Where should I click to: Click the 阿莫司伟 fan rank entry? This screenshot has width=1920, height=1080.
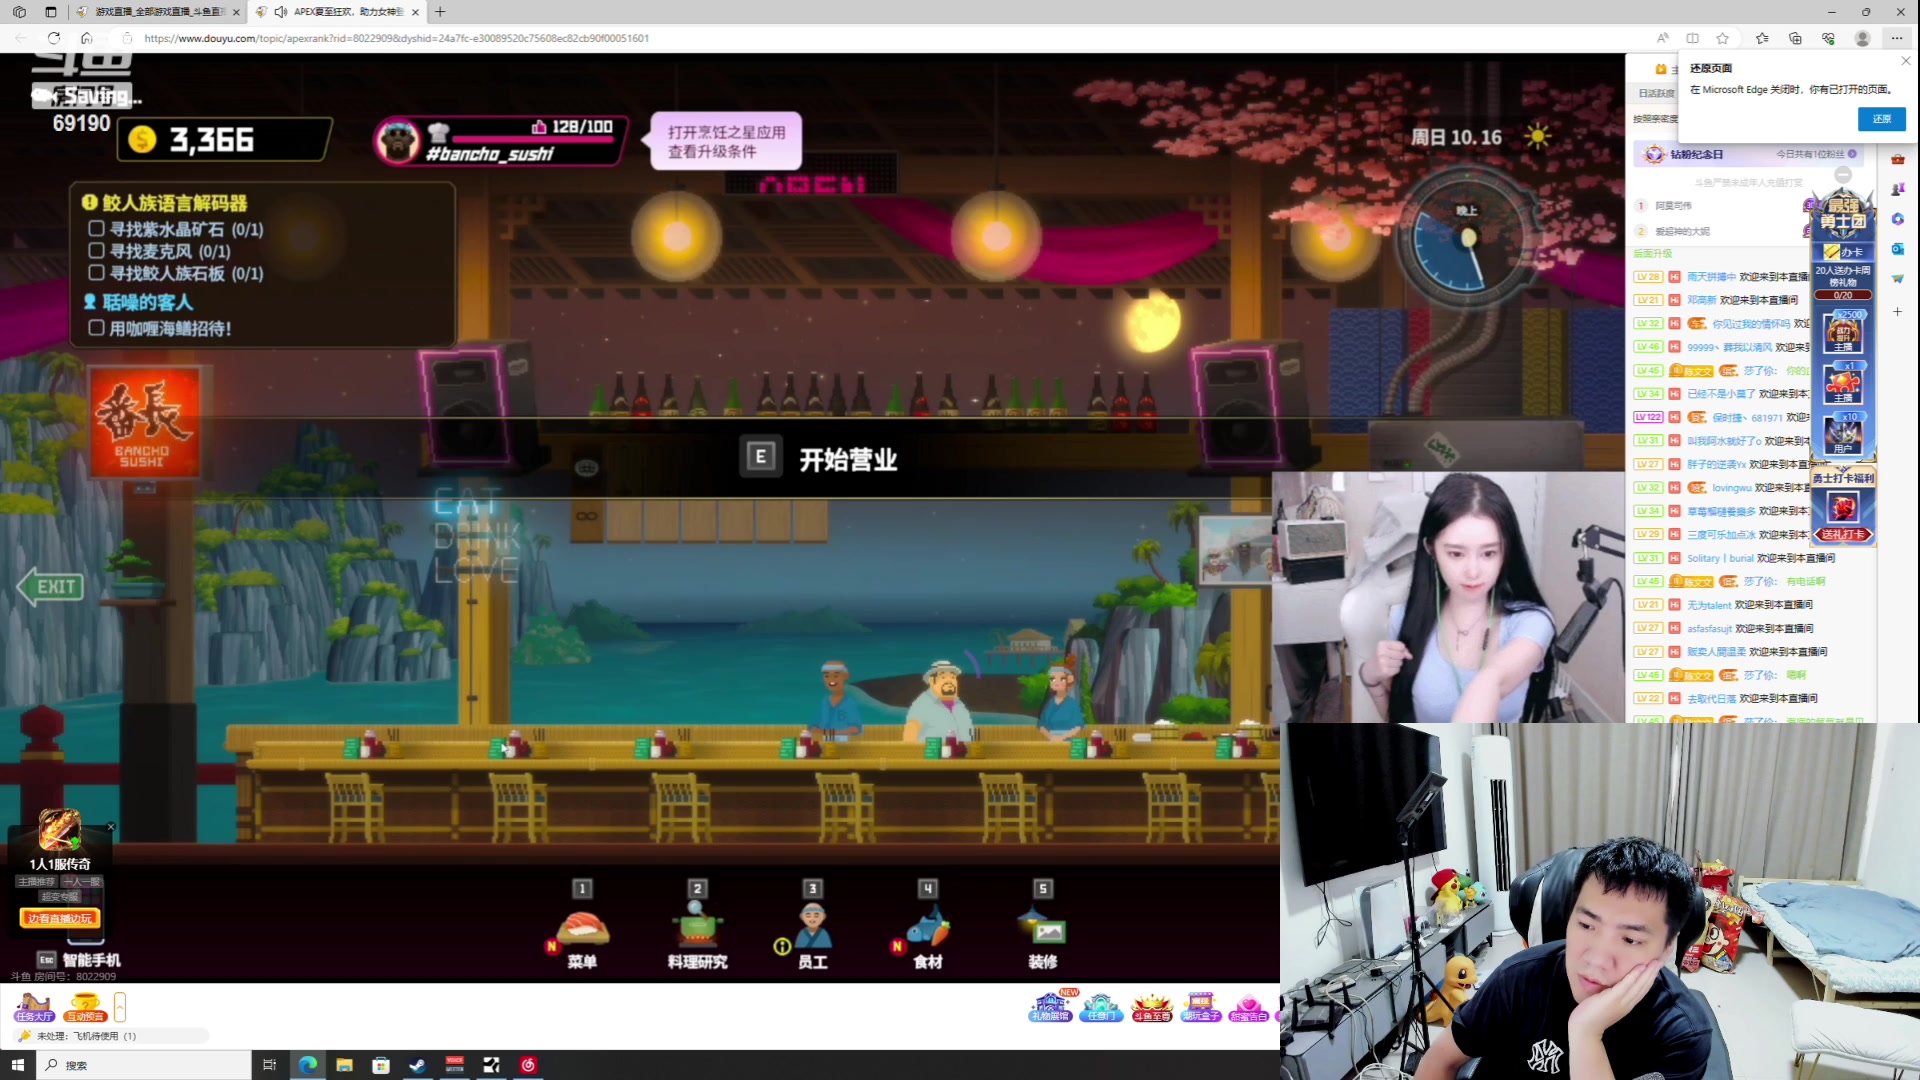click(x=1673, y=206)
